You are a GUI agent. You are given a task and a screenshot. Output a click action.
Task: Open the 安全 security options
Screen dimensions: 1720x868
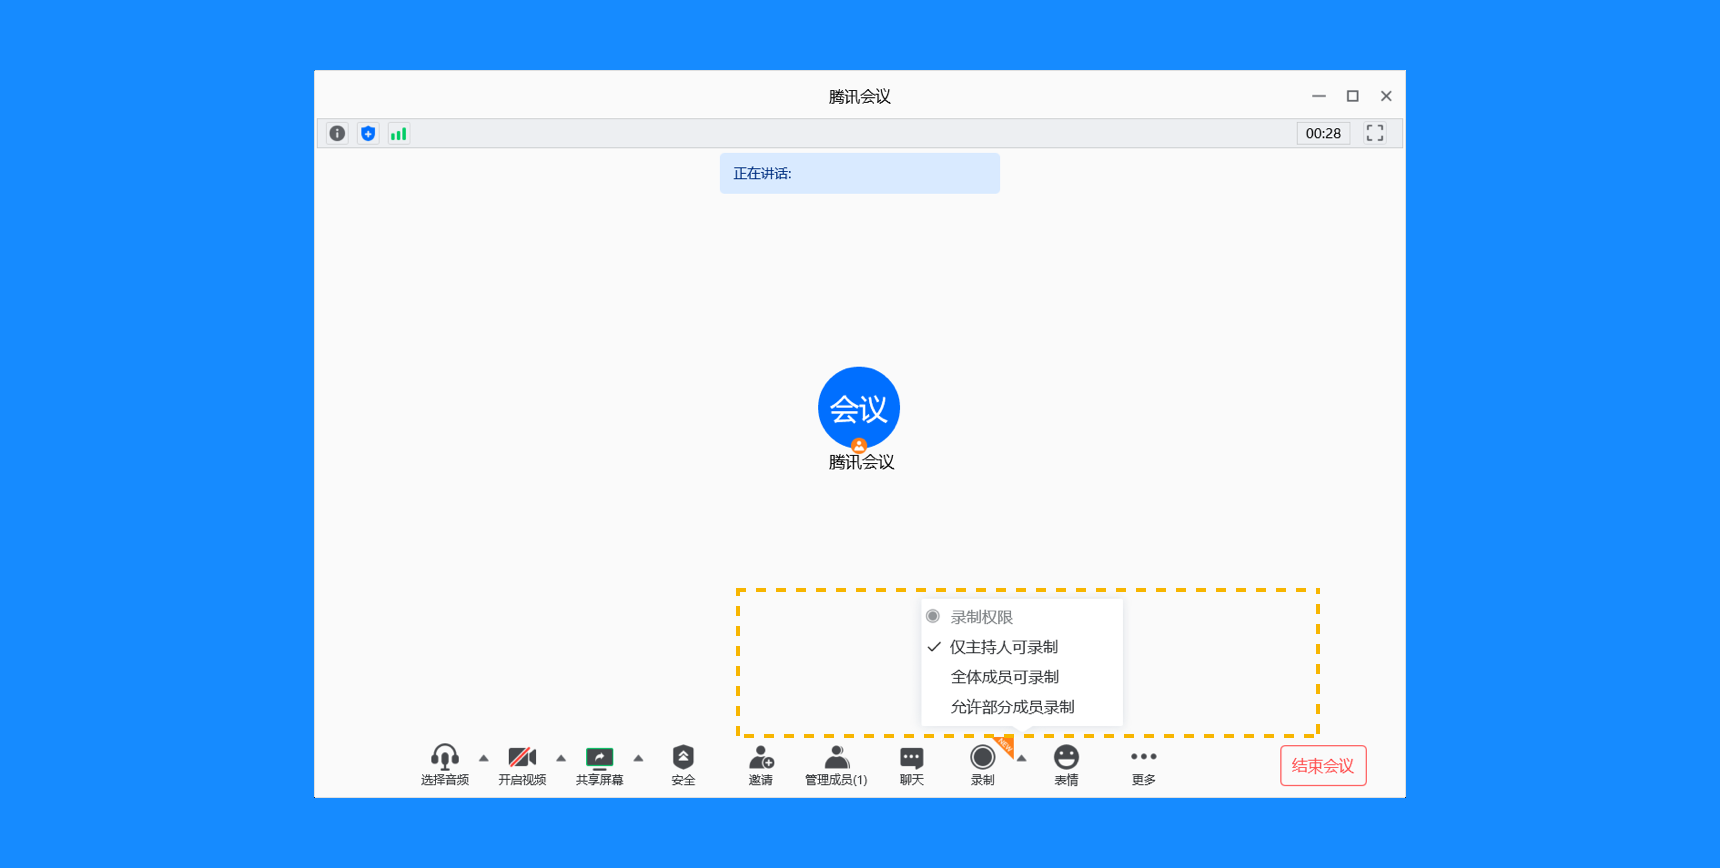click(683, 765)
